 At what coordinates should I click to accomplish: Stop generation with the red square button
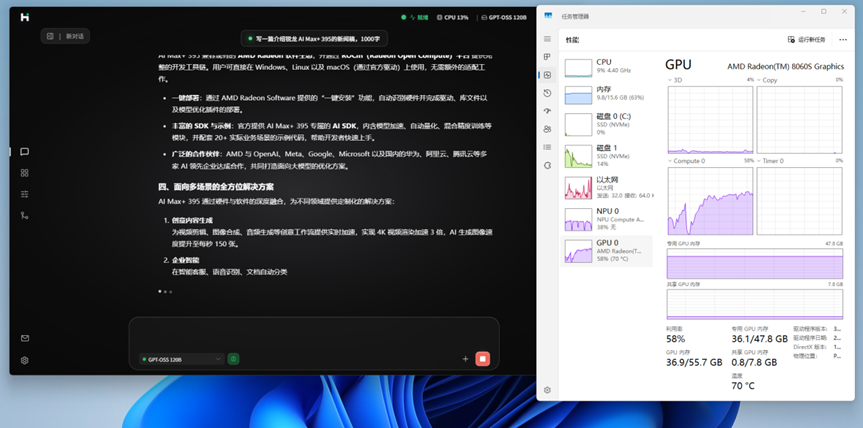[x=483, y=359]
